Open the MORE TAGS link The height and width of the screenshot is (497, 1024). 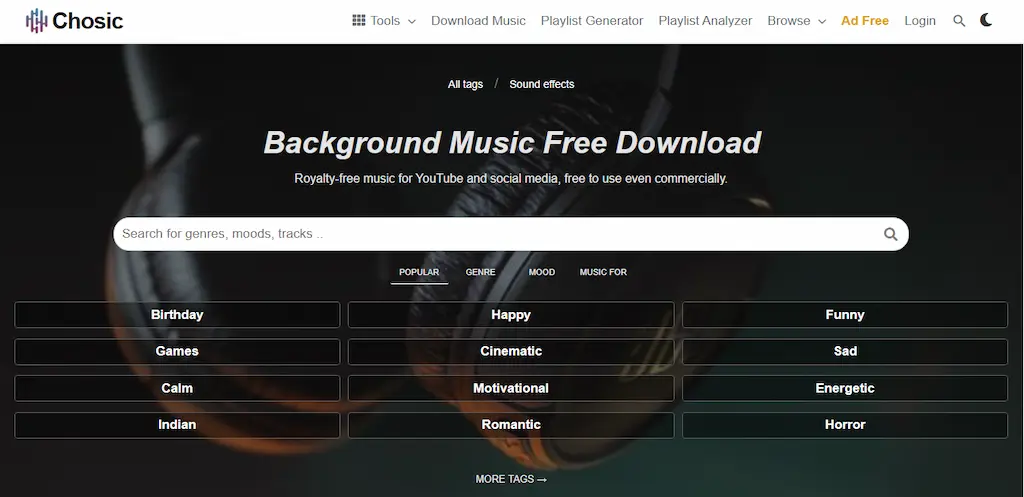(511, 479)
